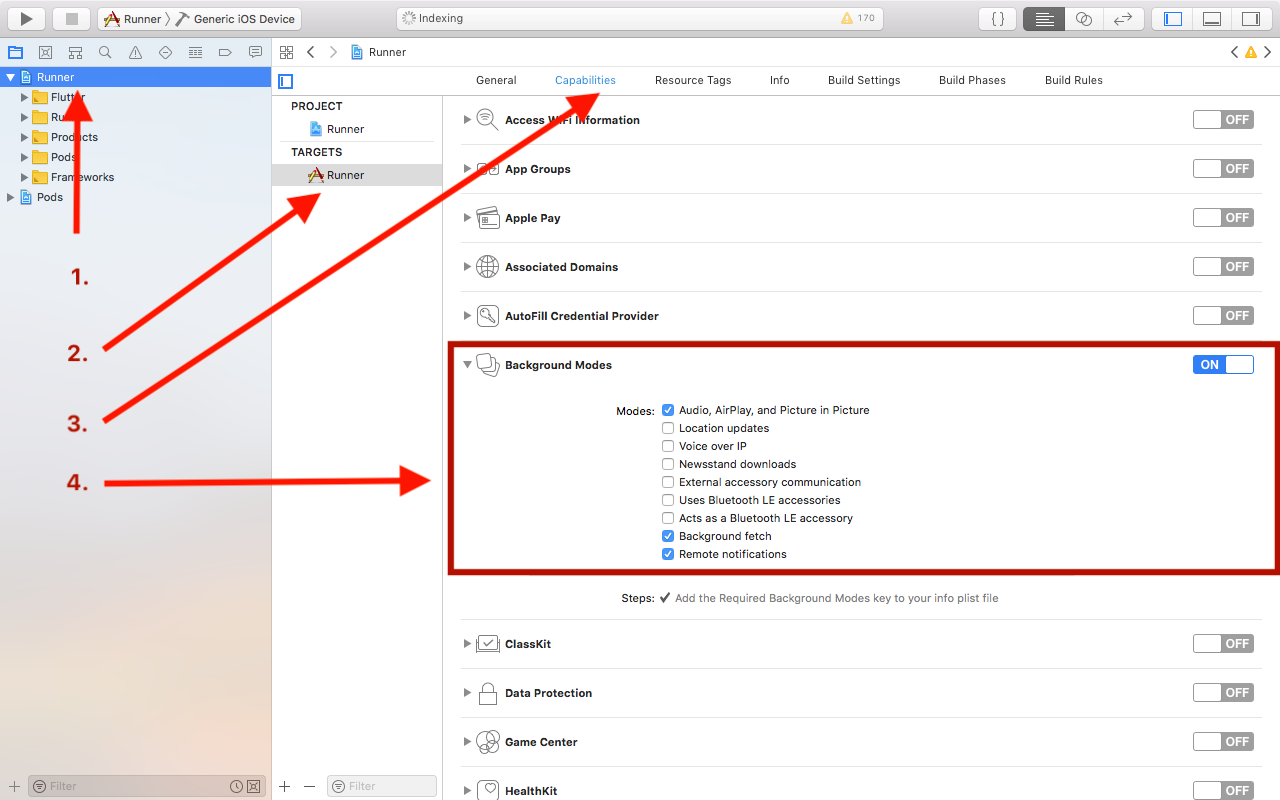Click Runner in the jump bar

(378, 52)
